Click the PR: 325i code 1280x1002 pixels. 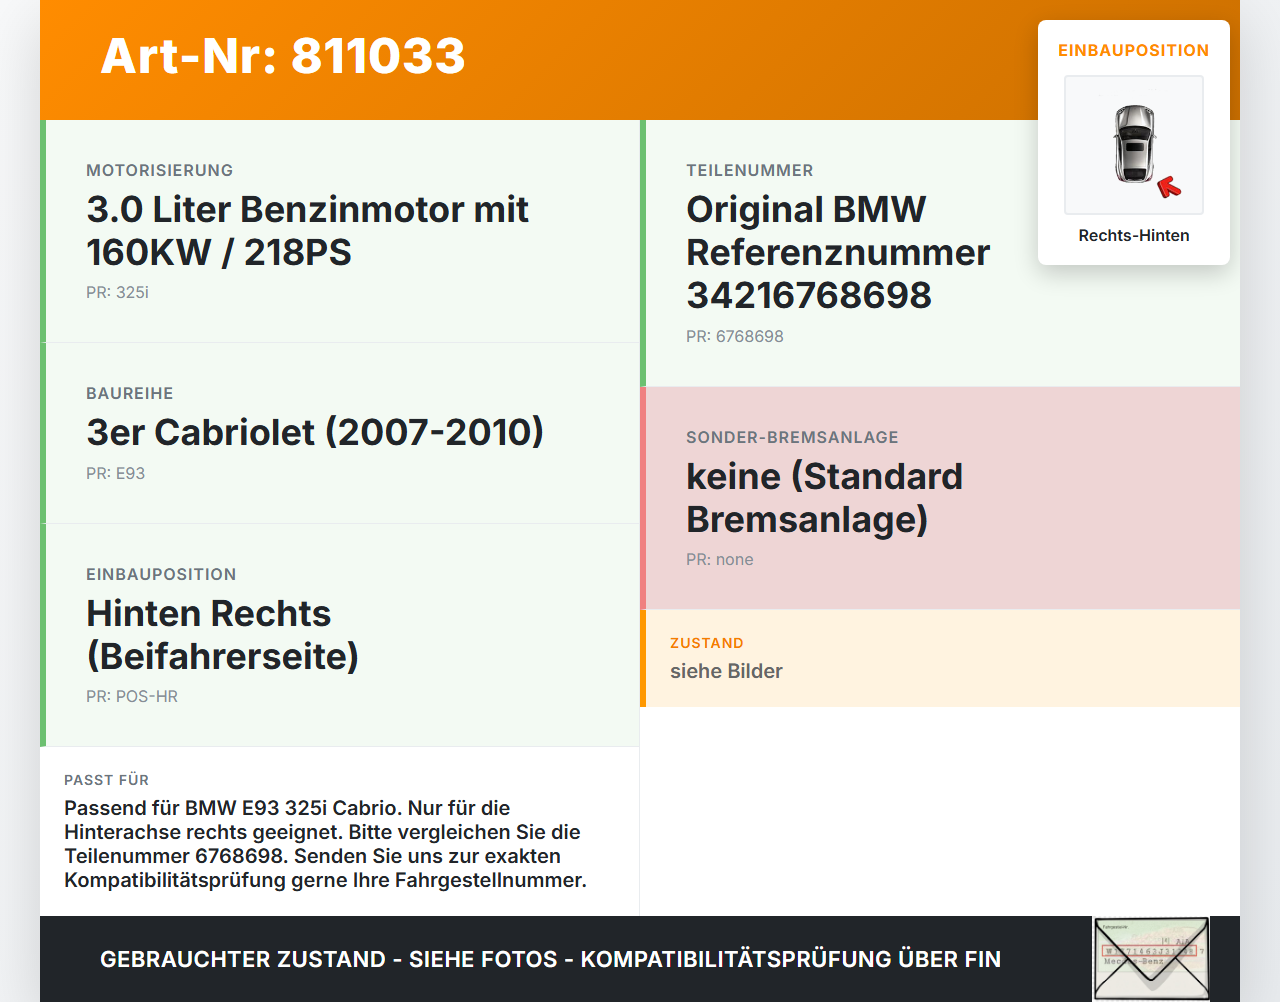[117, 292]
